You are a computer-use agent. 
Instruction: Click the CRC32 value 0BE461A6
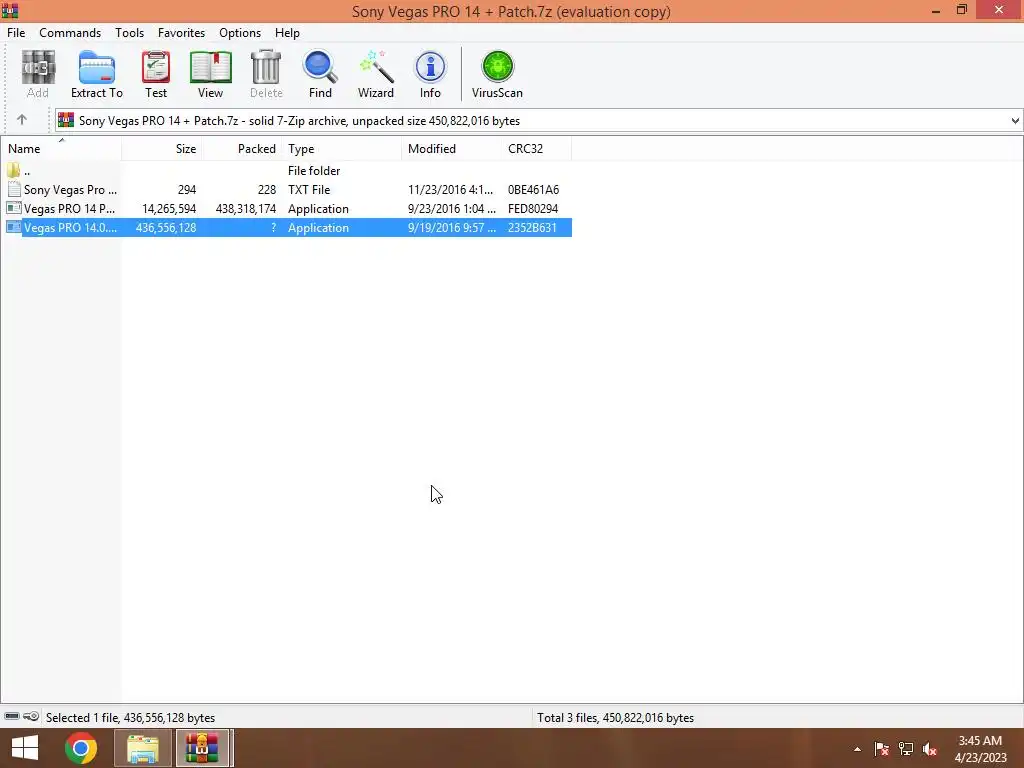pos(534,190)
